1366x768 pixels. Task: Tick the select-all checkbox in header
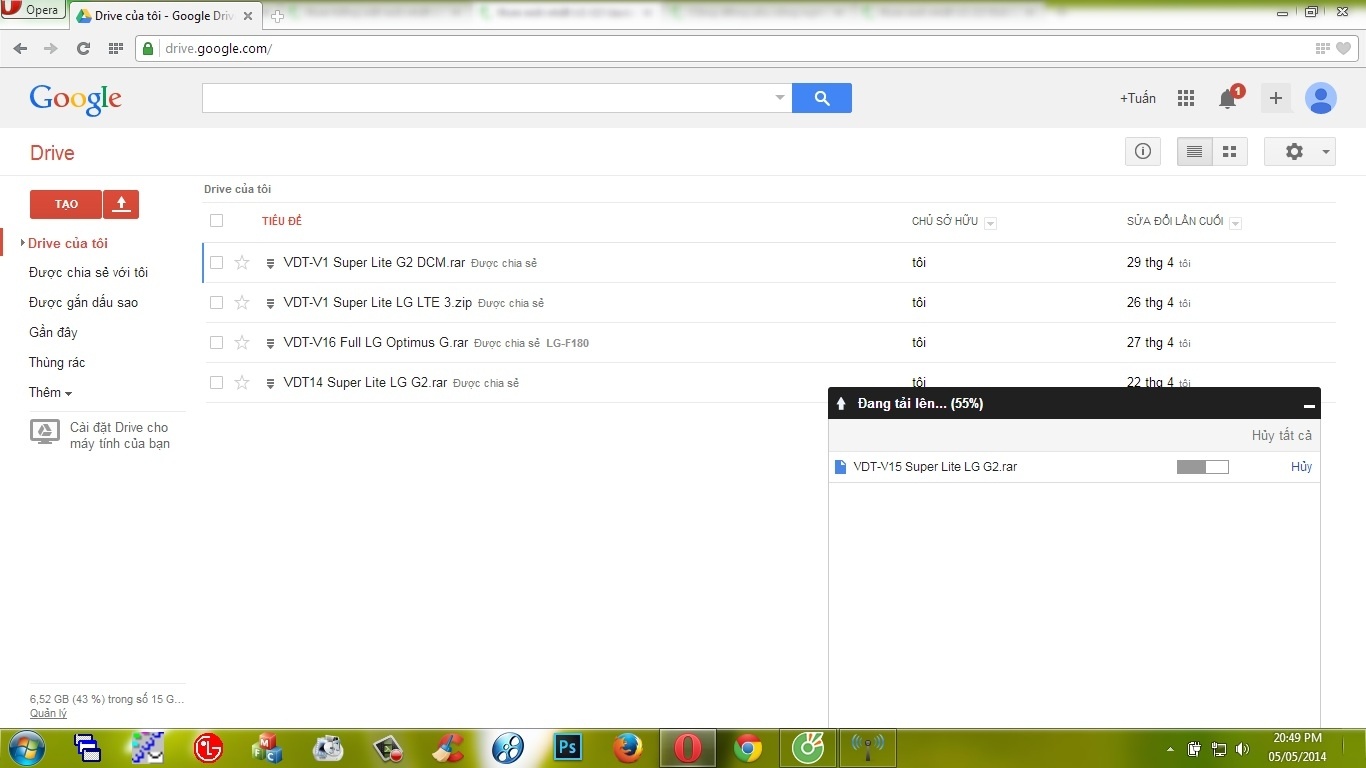pyautogui.click(x=216, y=221)
